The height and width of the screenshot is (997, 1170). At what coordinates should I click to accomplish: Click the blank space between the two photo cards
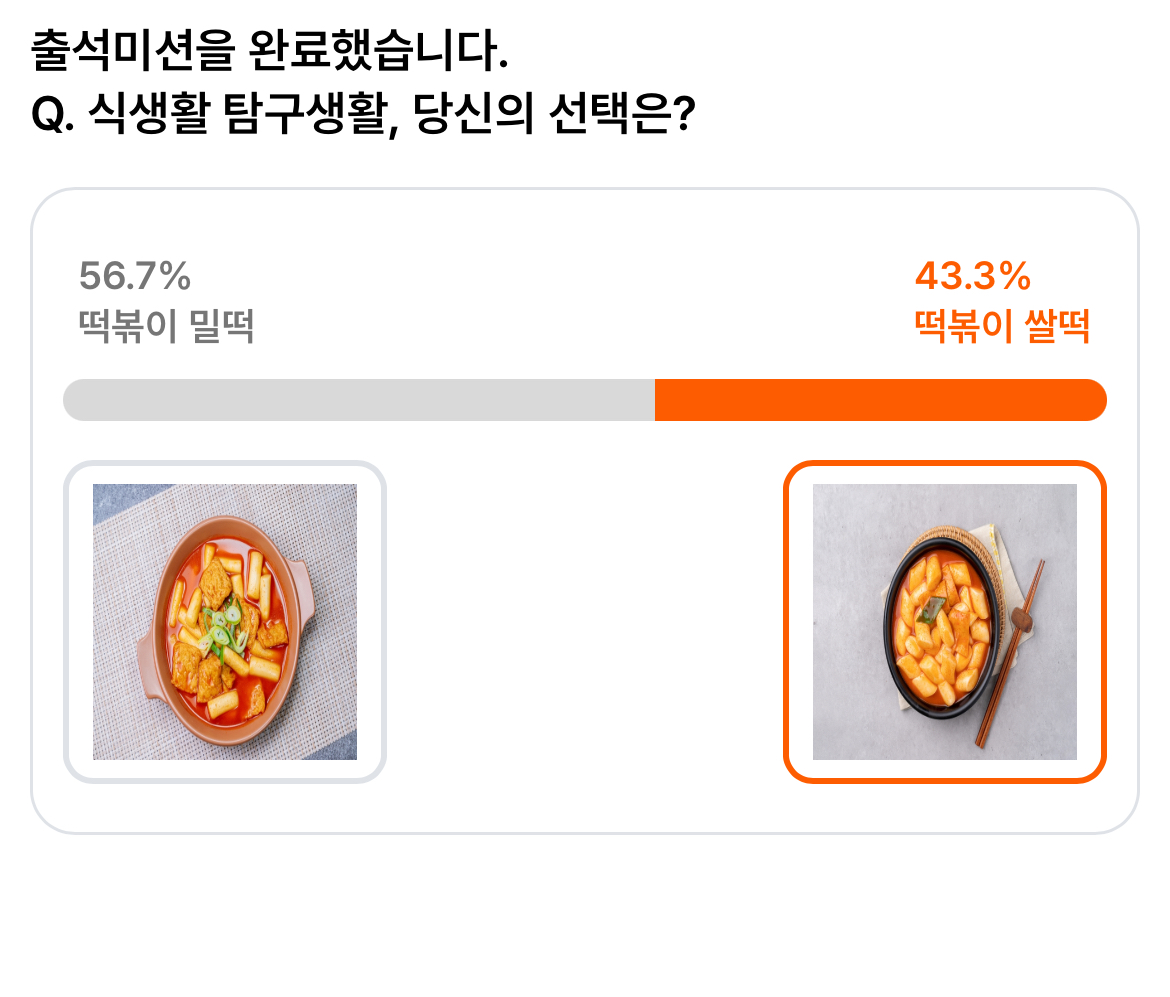tap(585, 622)
